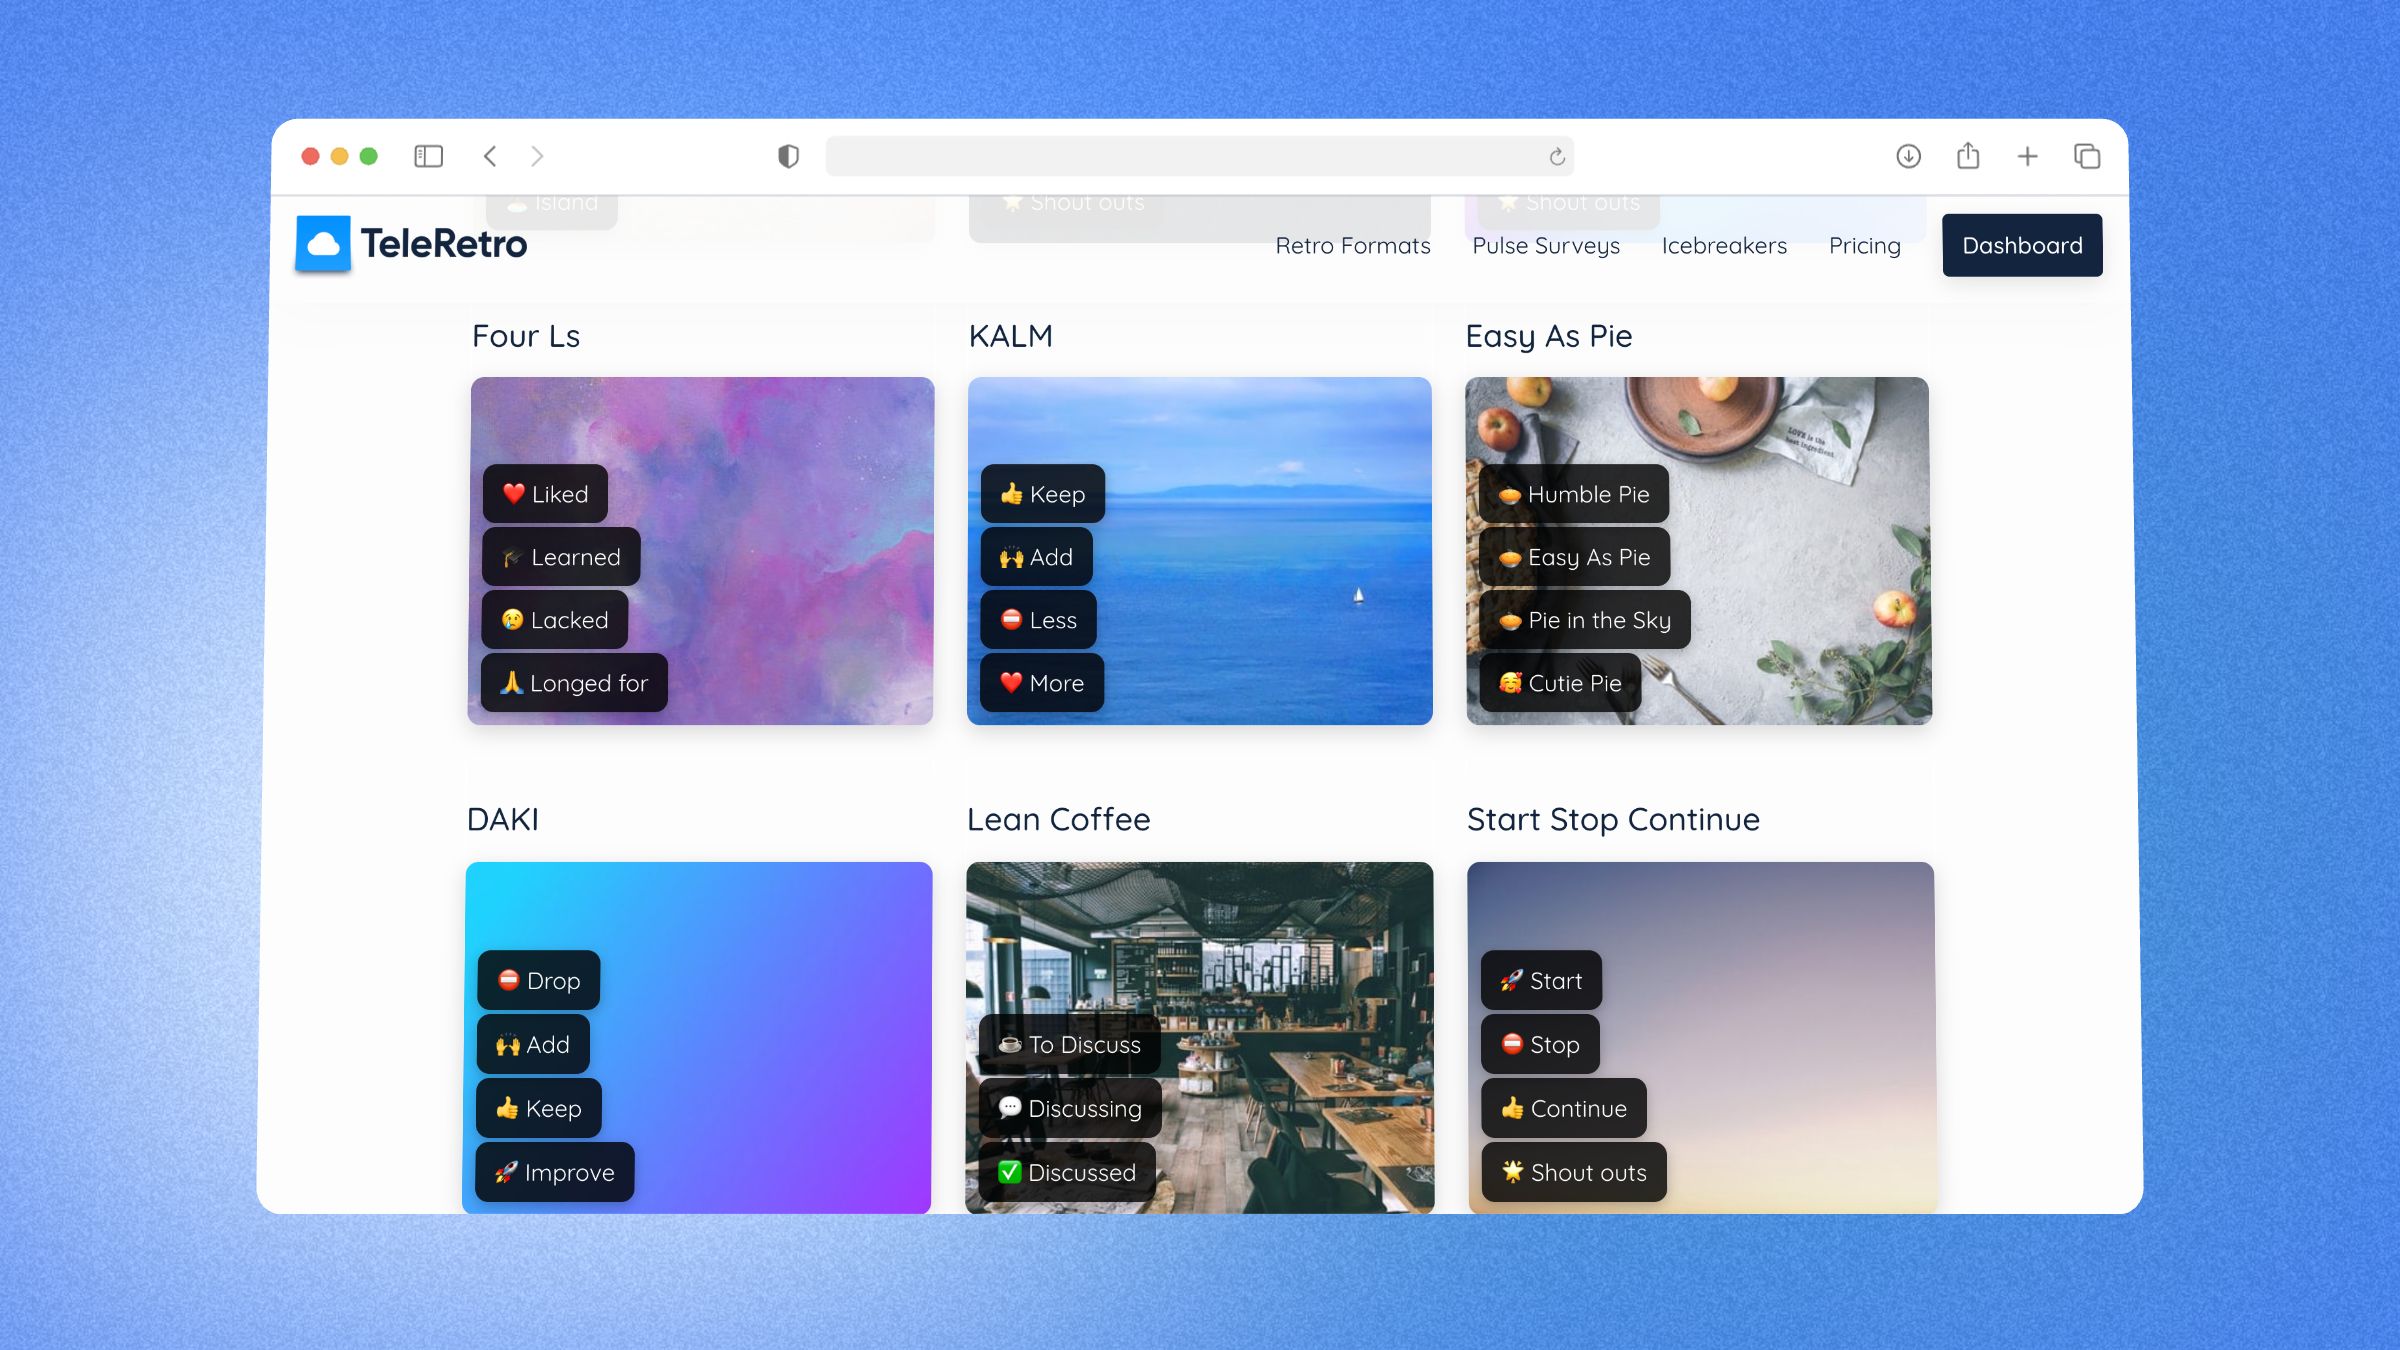Click the DAKI retro format thumbnail

[x=701, y=1037]
